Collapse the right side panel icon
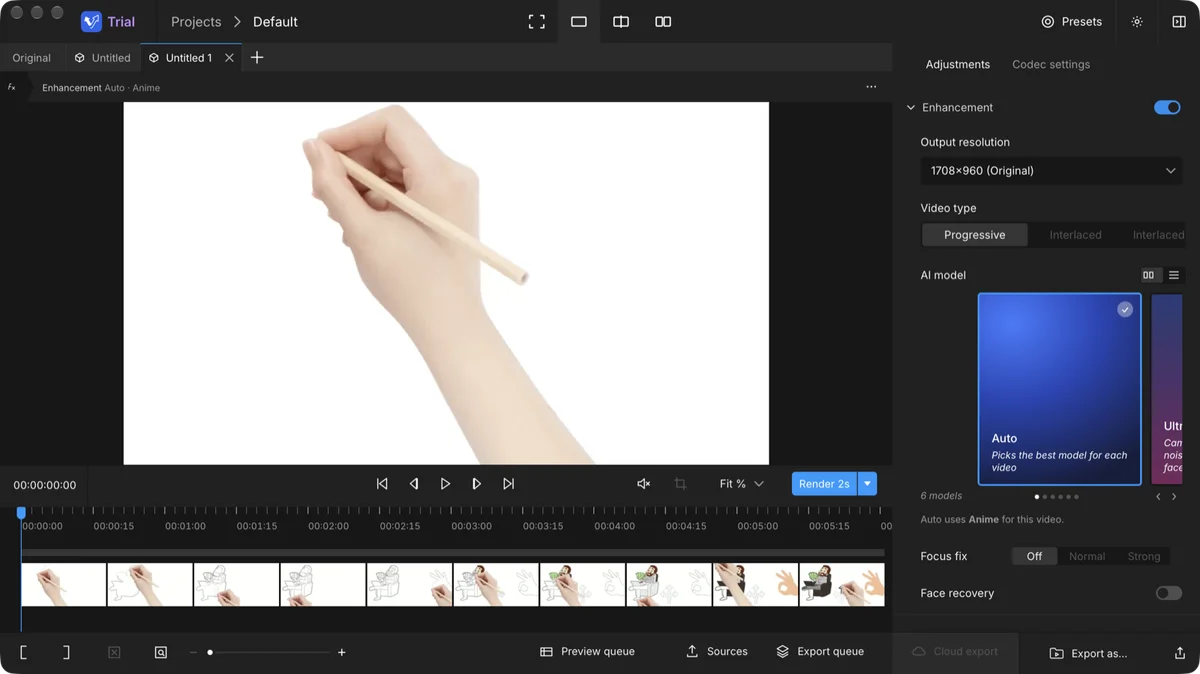The width and height of the screenshot is (1200, 674). [x=1179, y=22]
